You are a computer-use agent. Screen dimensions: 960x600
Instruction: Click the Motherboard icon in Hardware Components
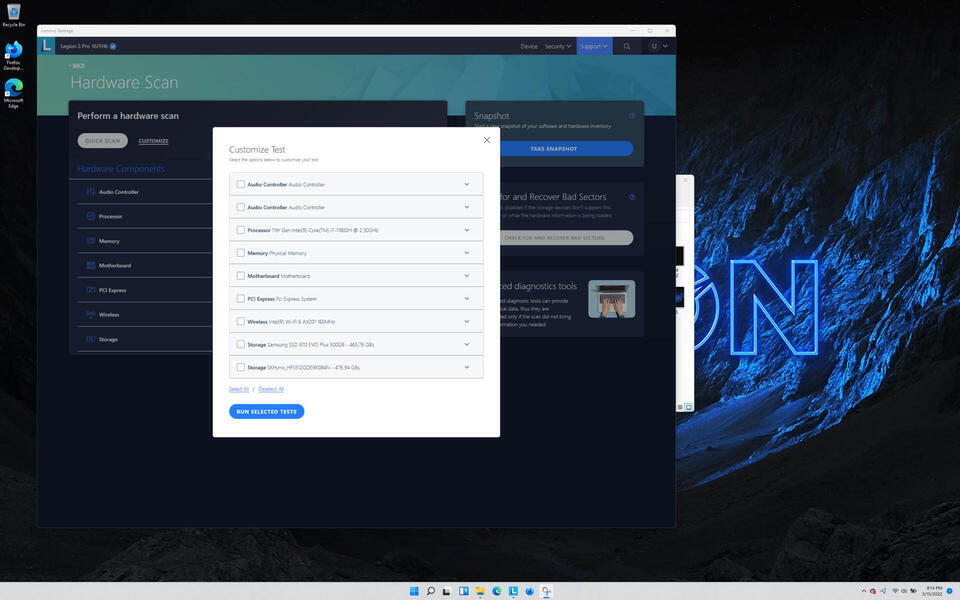click(x=91, y=265)
